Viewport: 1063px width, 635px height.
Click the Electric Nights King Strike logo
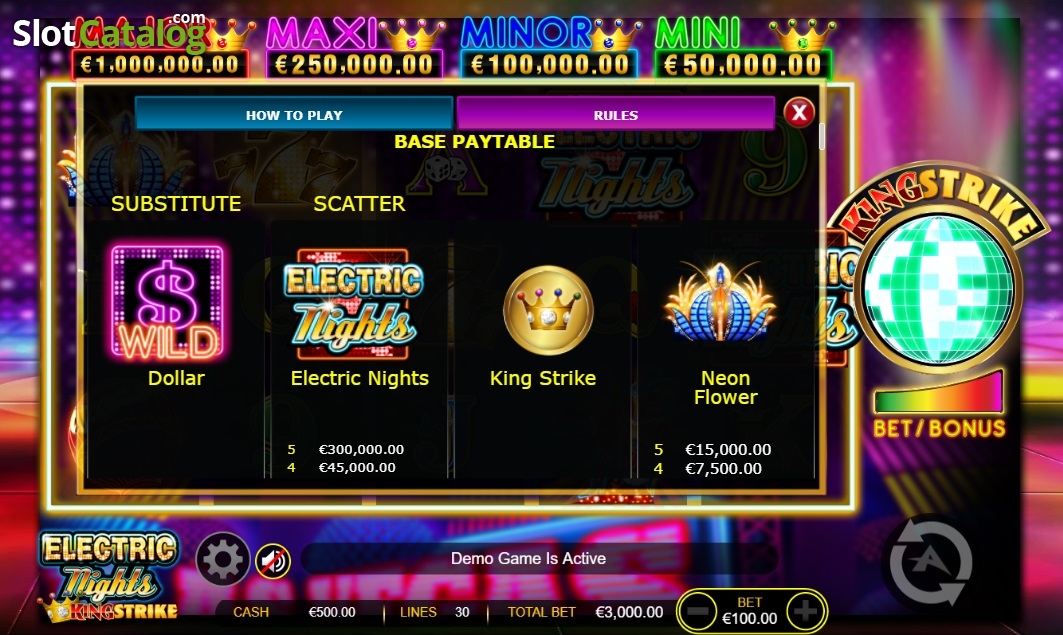point(108,577)
